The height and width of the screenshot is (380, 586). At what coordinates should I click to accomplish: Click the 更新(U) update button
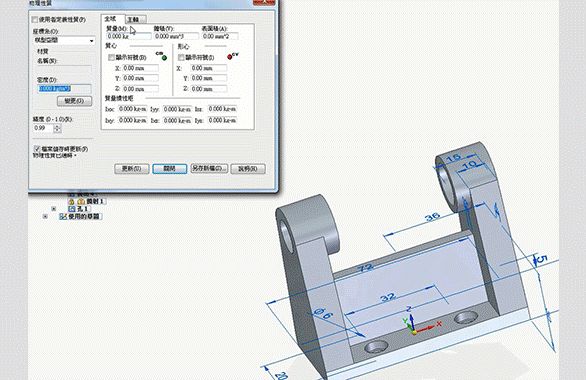[132, 169]
